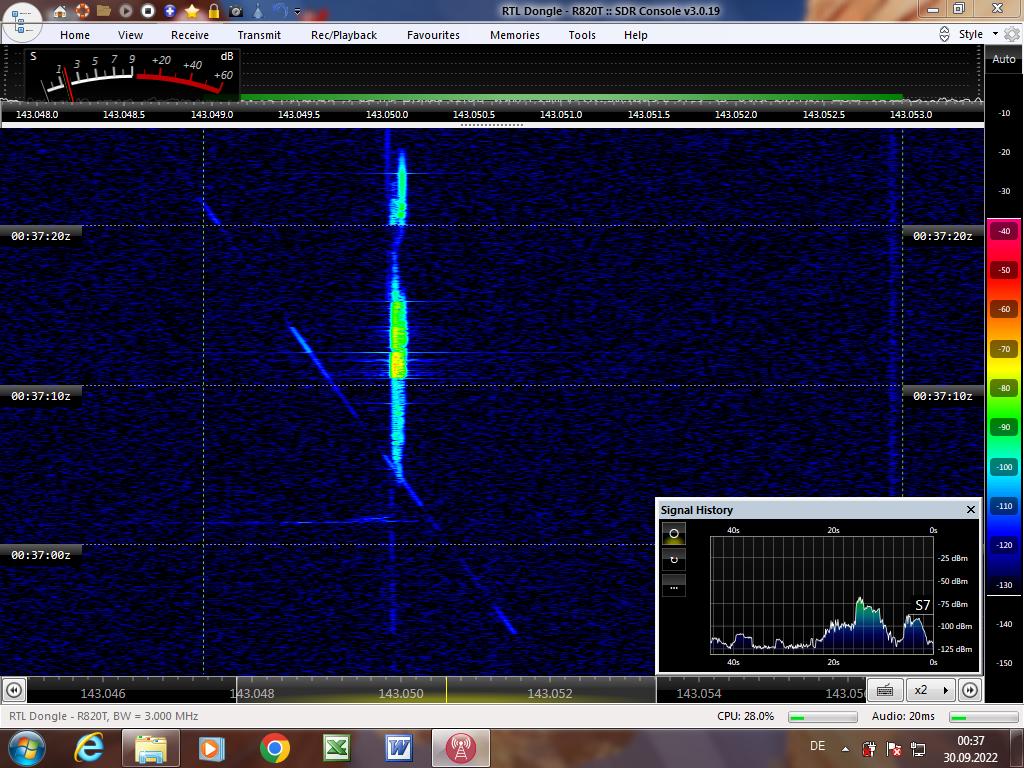Click the blue plus icon in toolbar

[170, 11]
